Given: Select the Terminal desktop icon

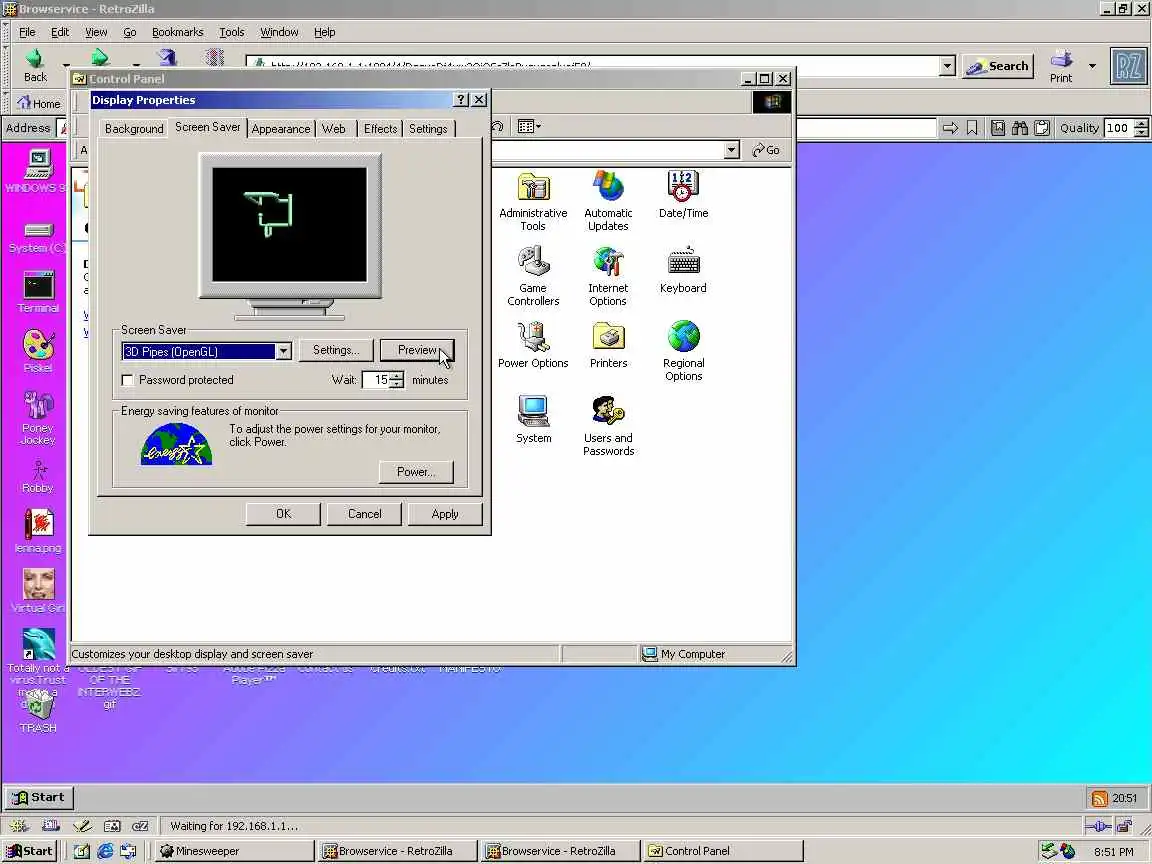Looking at the screenshot, I should (x=38, y=292).
